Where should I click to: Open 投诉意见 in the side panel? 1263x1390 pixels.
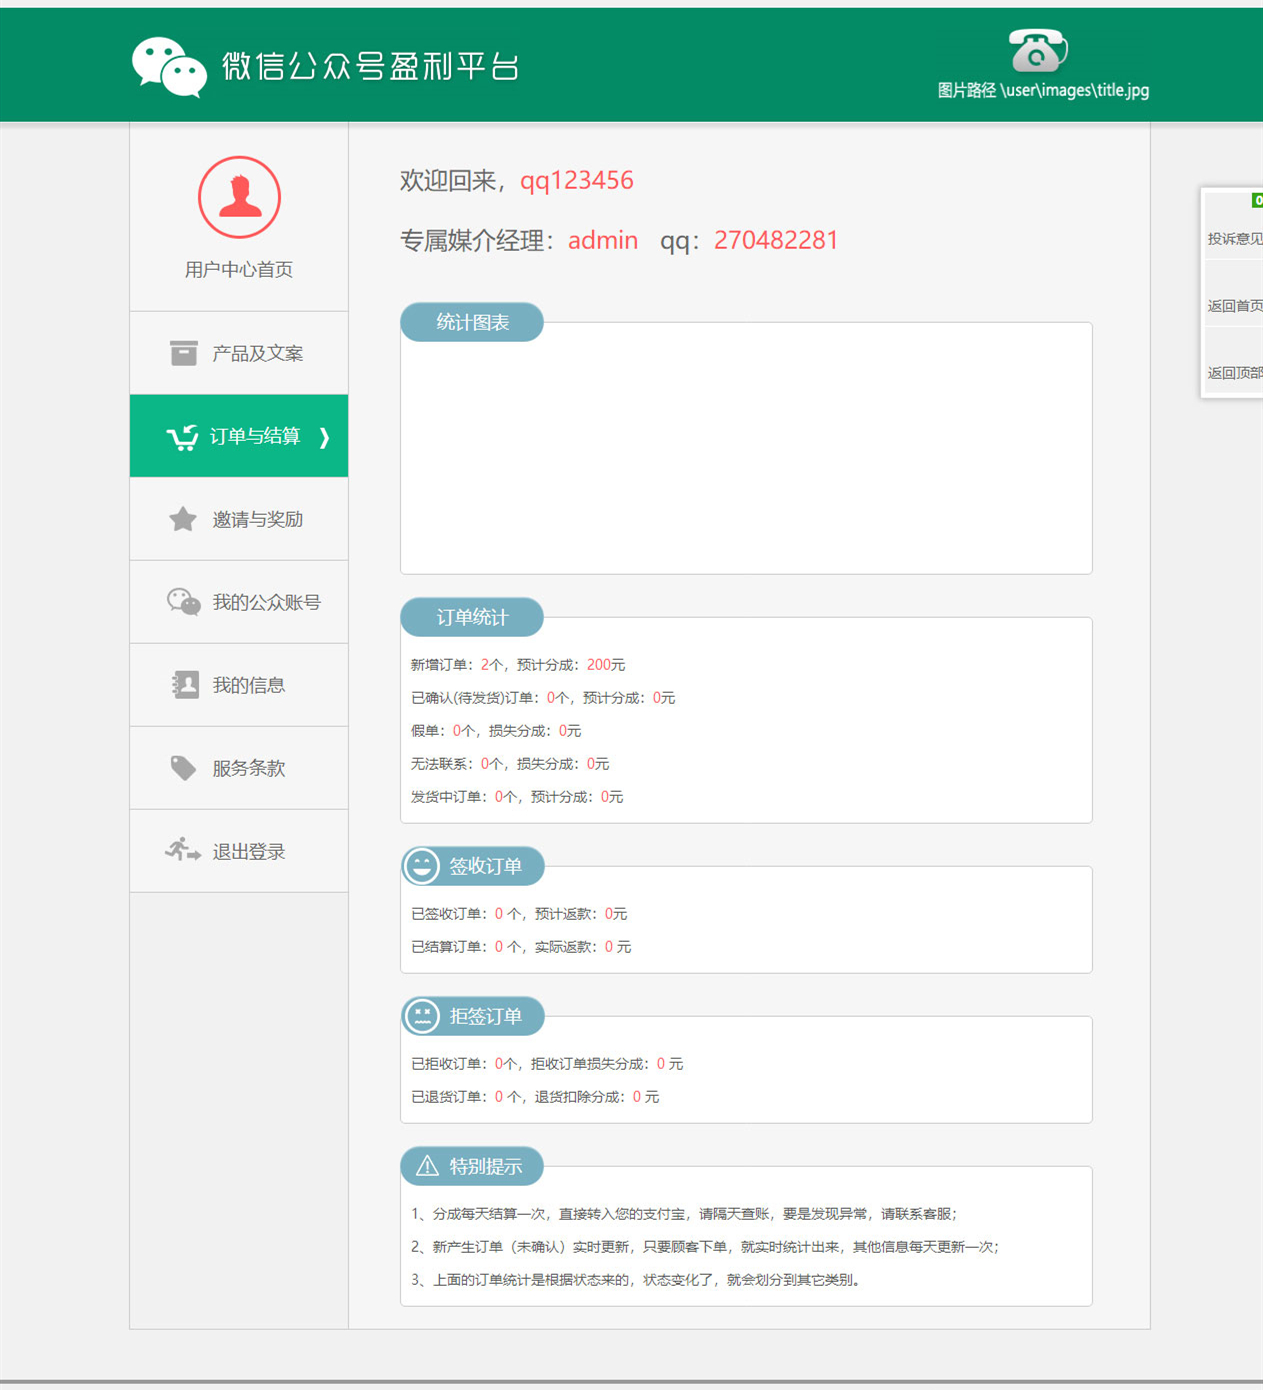click(1234, 238)
